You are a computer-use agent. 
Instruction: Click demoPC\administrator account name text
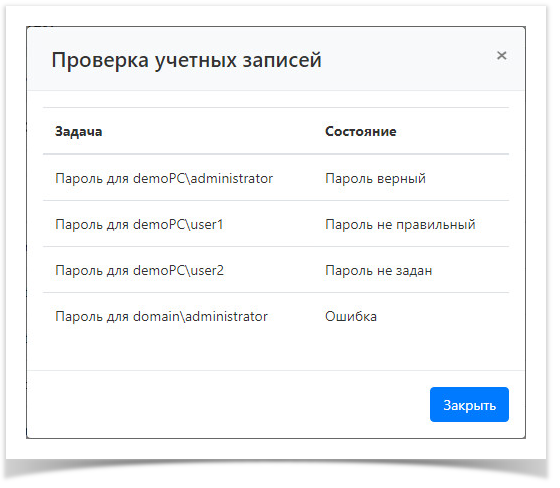(203, 178)
